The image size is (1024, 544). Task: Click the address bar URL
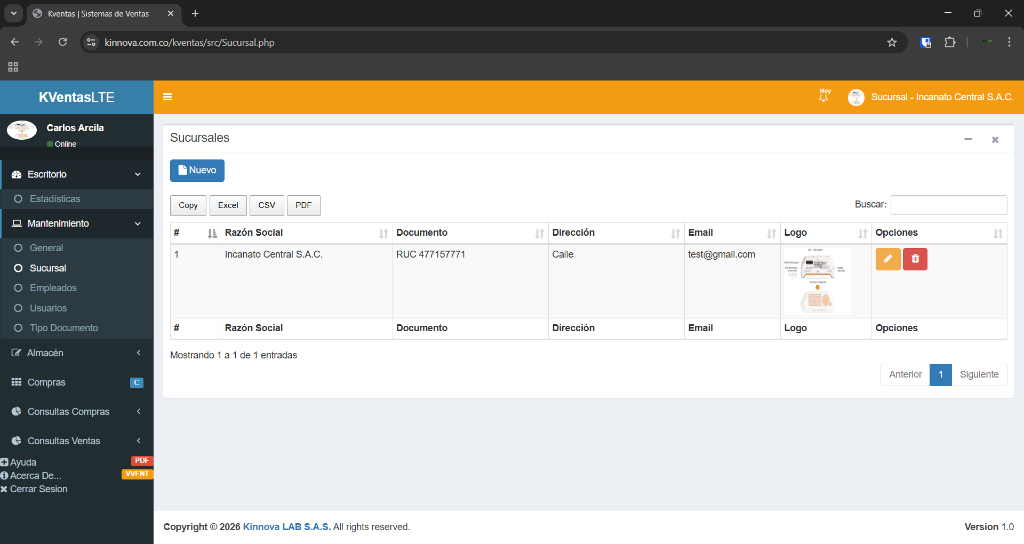(x=189, y=42)
